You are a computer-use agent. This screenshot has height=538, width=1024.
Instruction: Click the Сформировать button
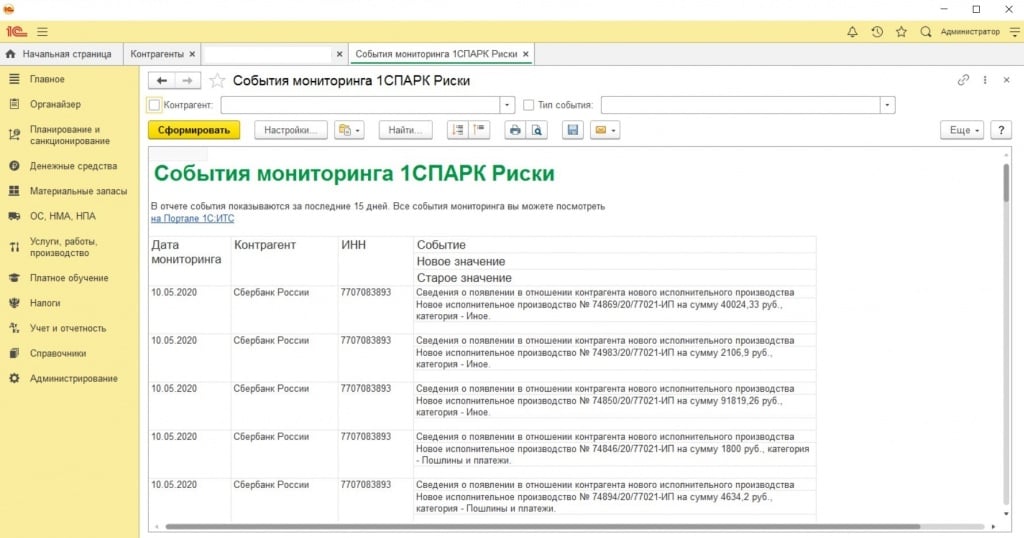point(194,130)
